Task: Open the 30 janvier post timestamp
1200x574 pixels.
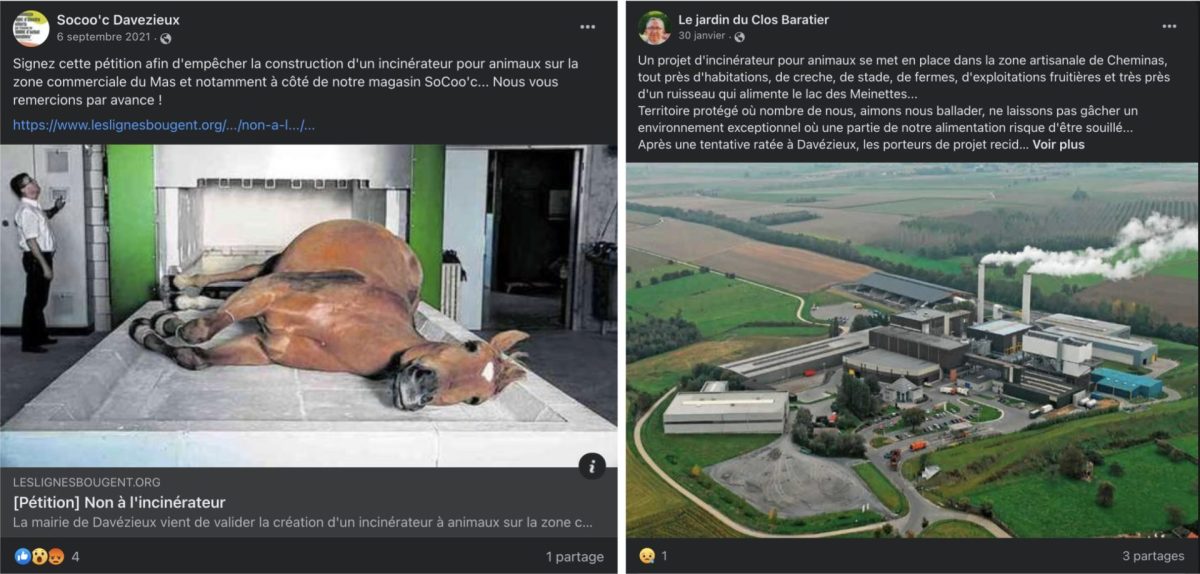Action: [702, 37]
